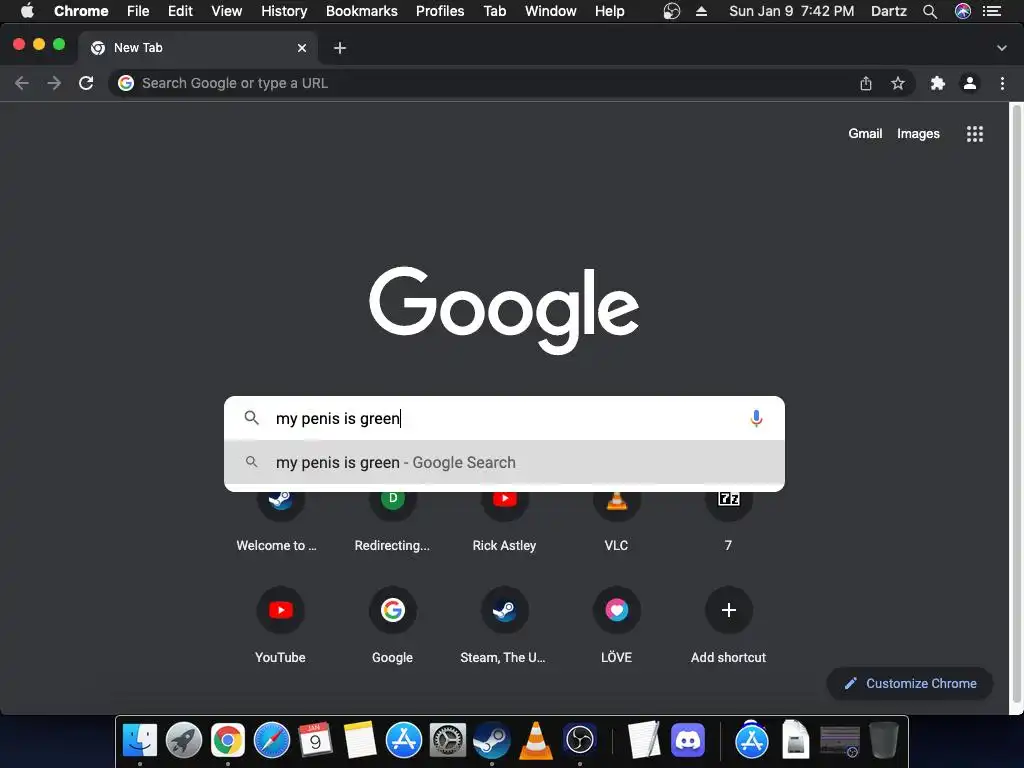Screen dimensions: 1024x768
Task: Click the page vertical scrollbar
Action: point(1016,404)
